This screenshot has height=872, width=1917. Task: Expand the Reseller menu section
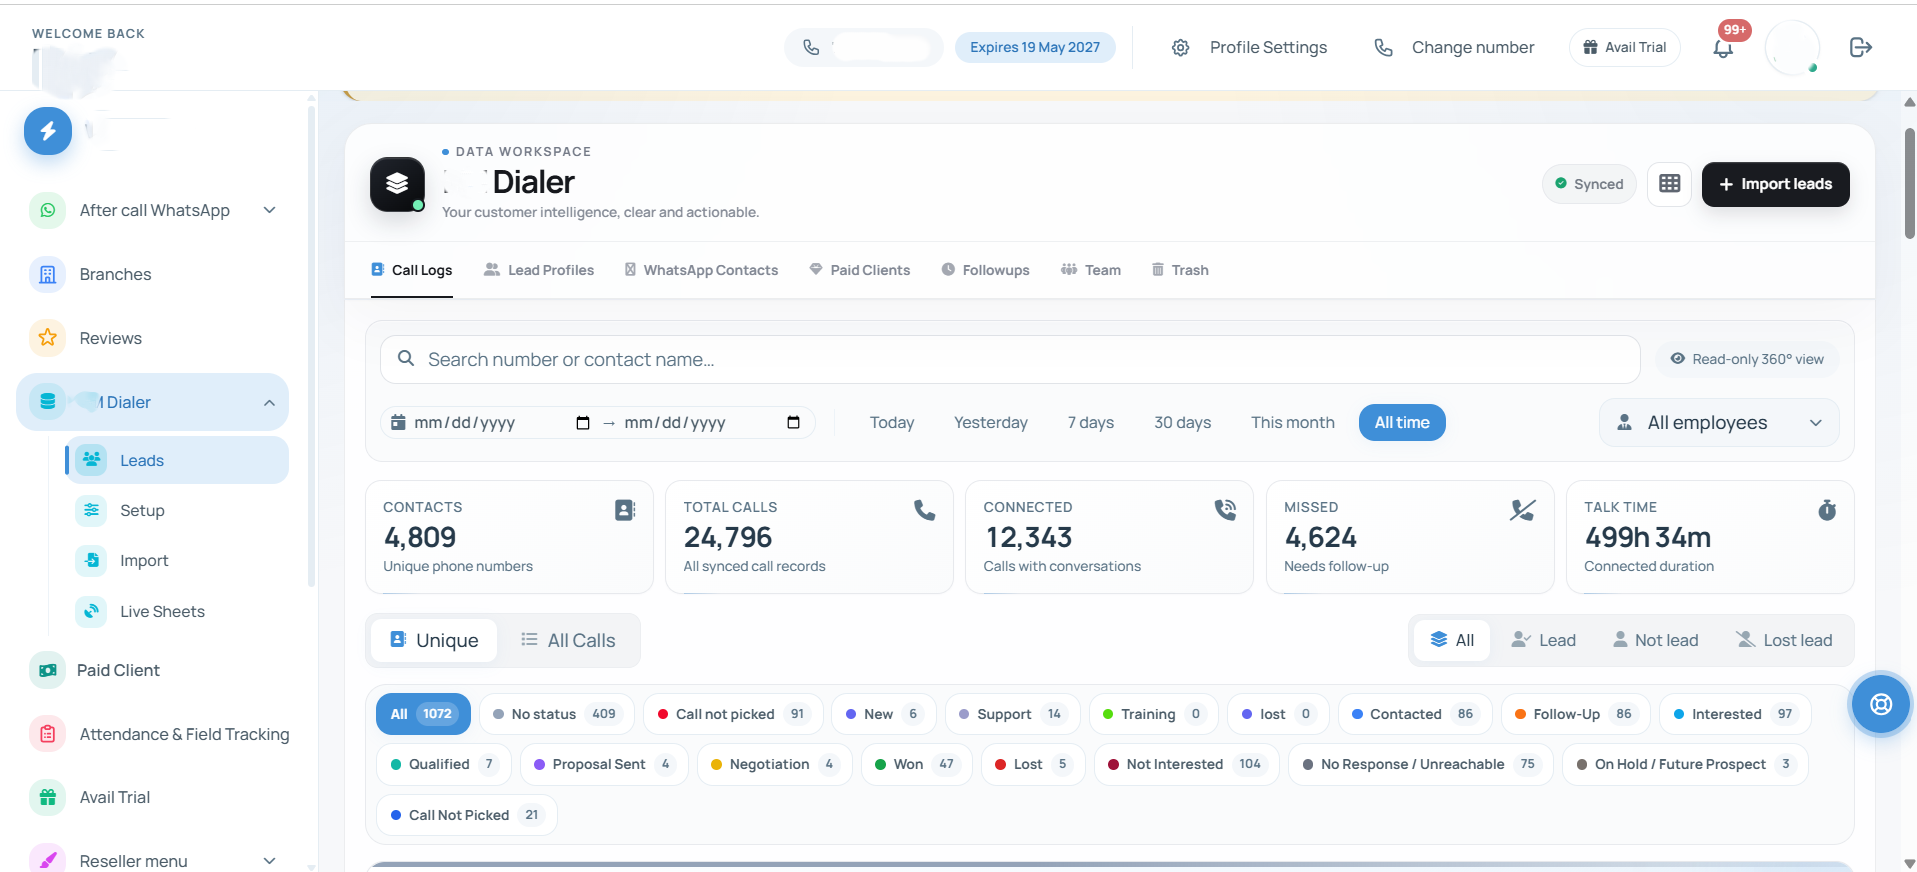269,861
